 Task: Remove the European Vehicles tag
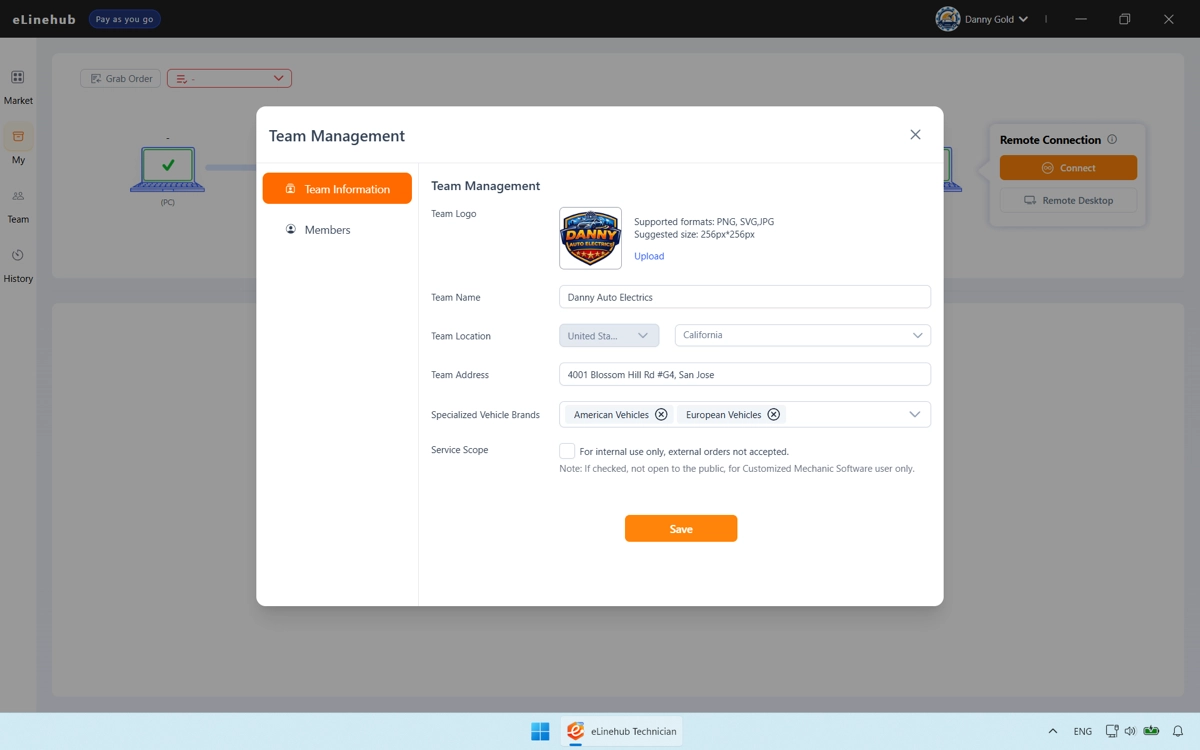(x=773, y=414)
